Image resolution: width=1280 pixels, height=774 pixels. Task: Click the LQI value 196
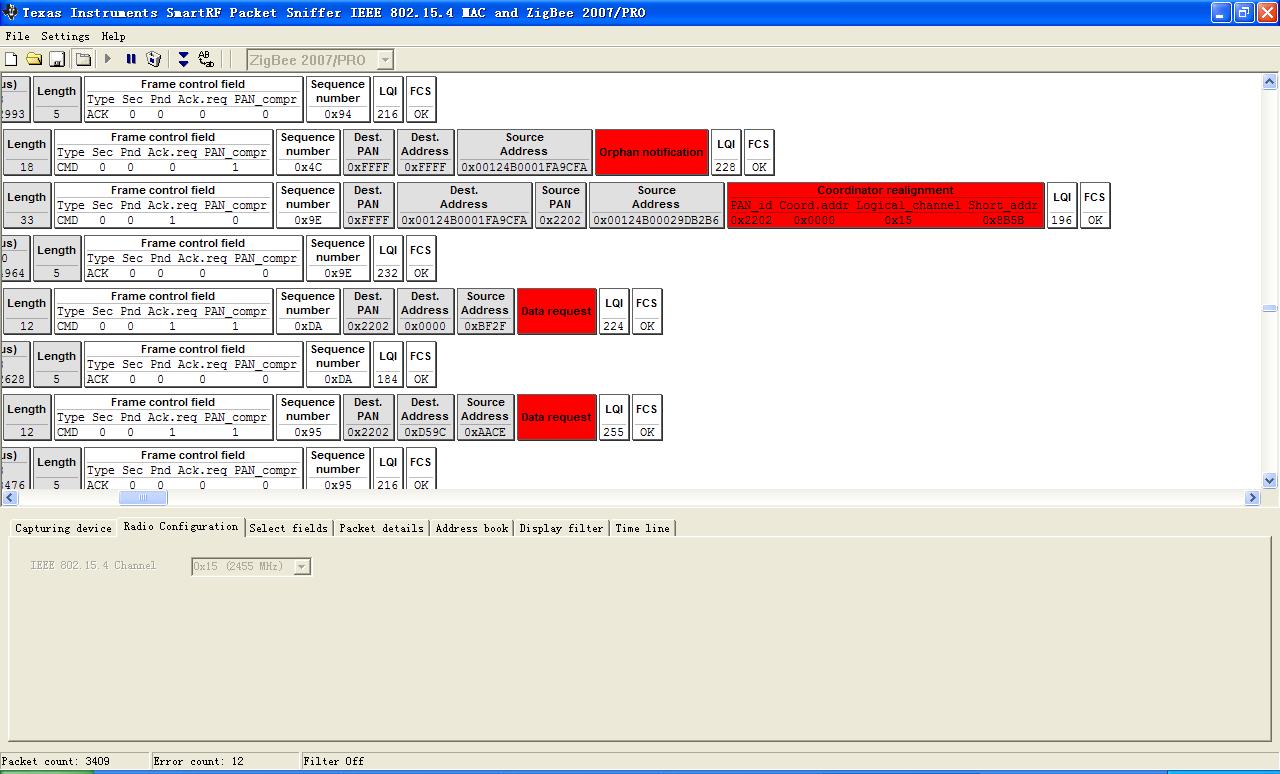1062,220
